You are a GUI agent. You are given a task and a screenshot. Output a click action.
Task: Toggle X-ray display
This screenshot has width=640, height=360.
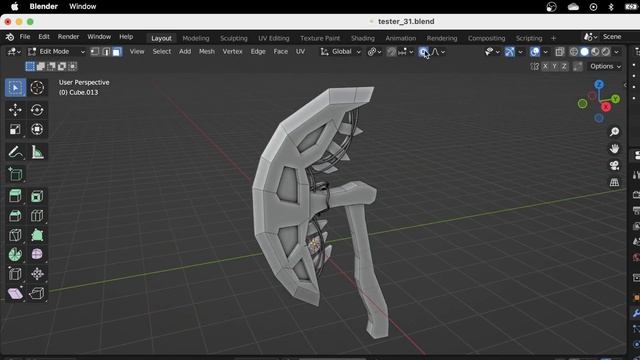tap(560, 52)
